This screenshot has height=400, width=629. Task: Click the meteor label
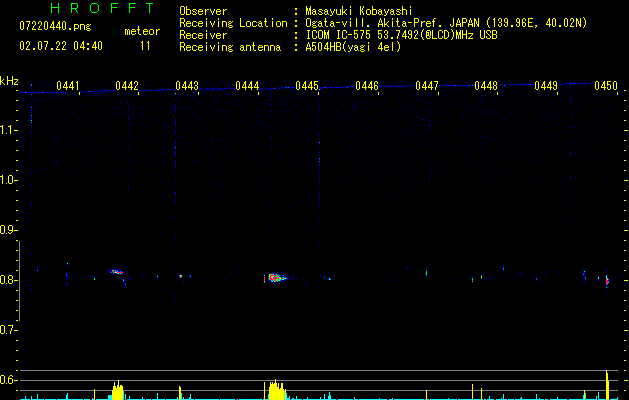(142, 31)
